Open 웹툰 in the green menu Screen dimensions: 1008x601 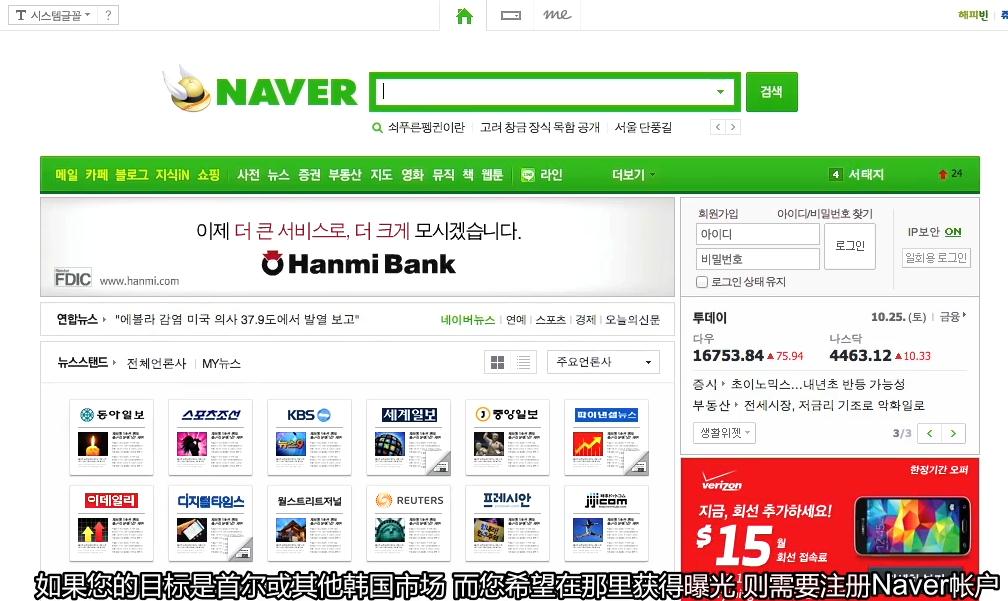(x=492, y=175)
